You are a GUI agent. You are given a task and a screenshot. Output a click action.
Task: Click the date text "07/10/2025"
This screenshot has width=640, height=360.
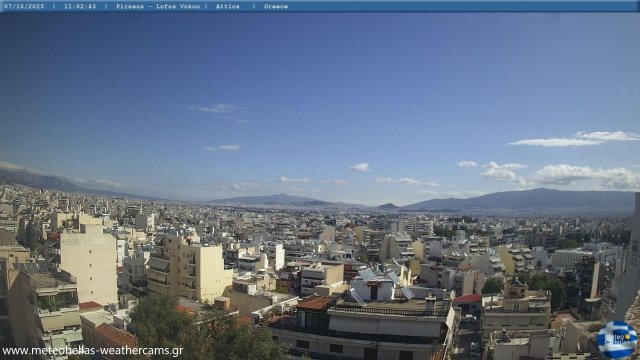(24, 7)
